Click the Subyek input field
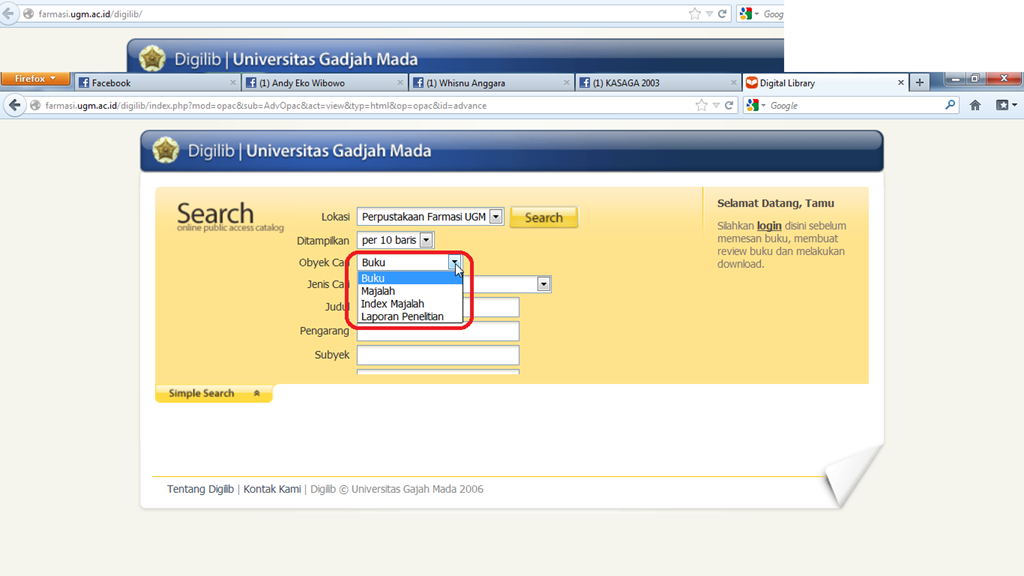 point(438,355)
